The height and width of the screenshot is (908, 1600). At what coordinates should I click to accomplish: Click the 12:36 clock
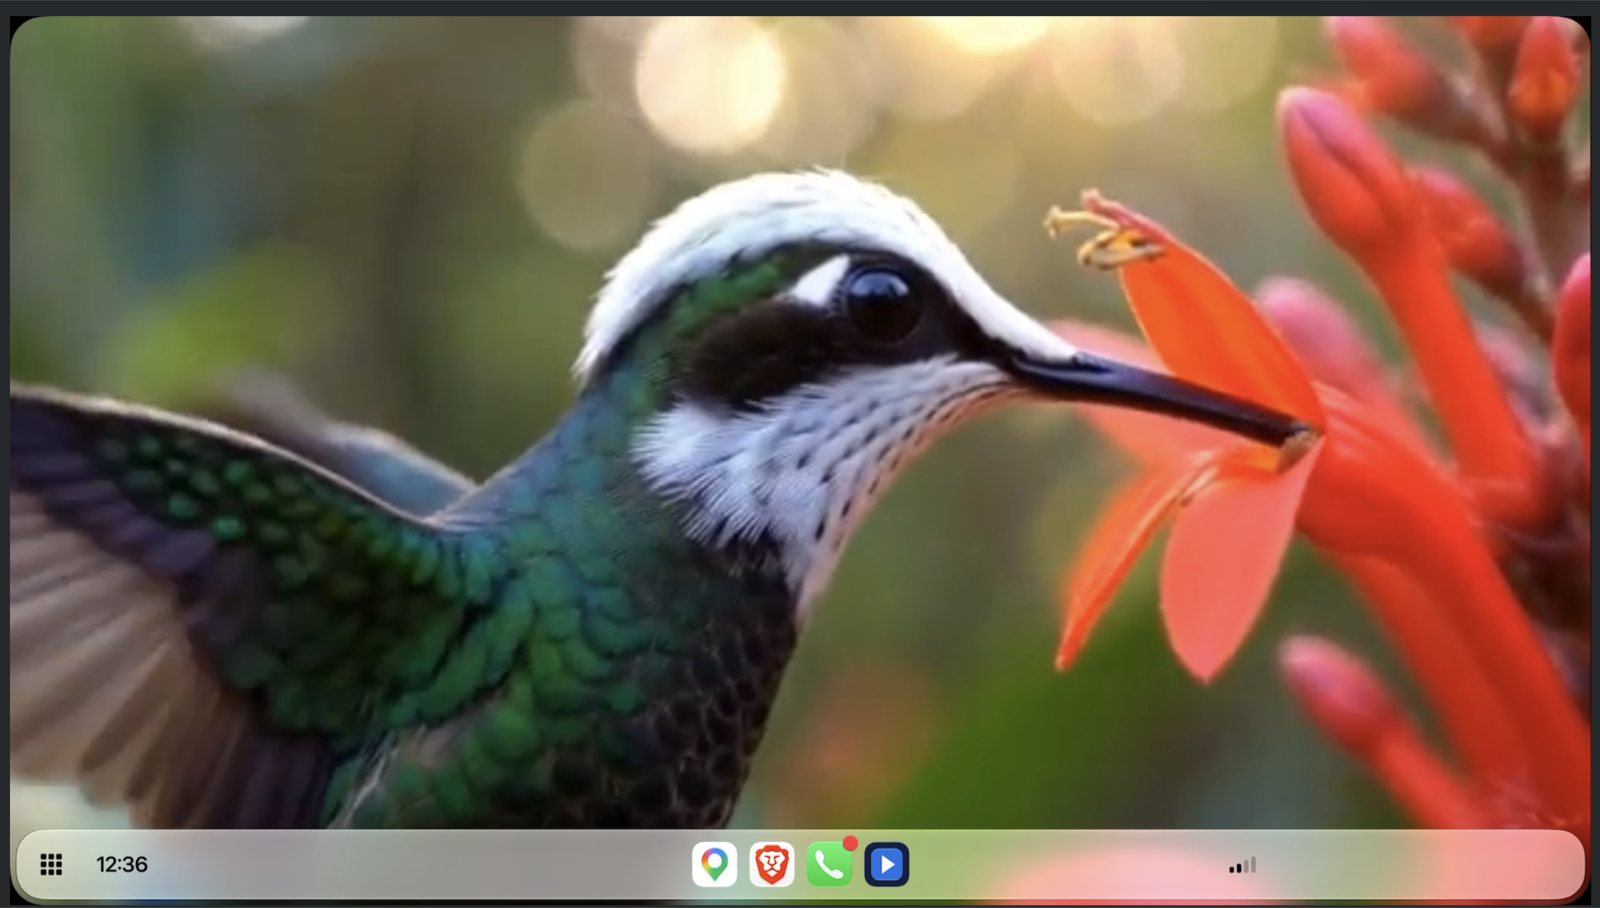(122, 864)
